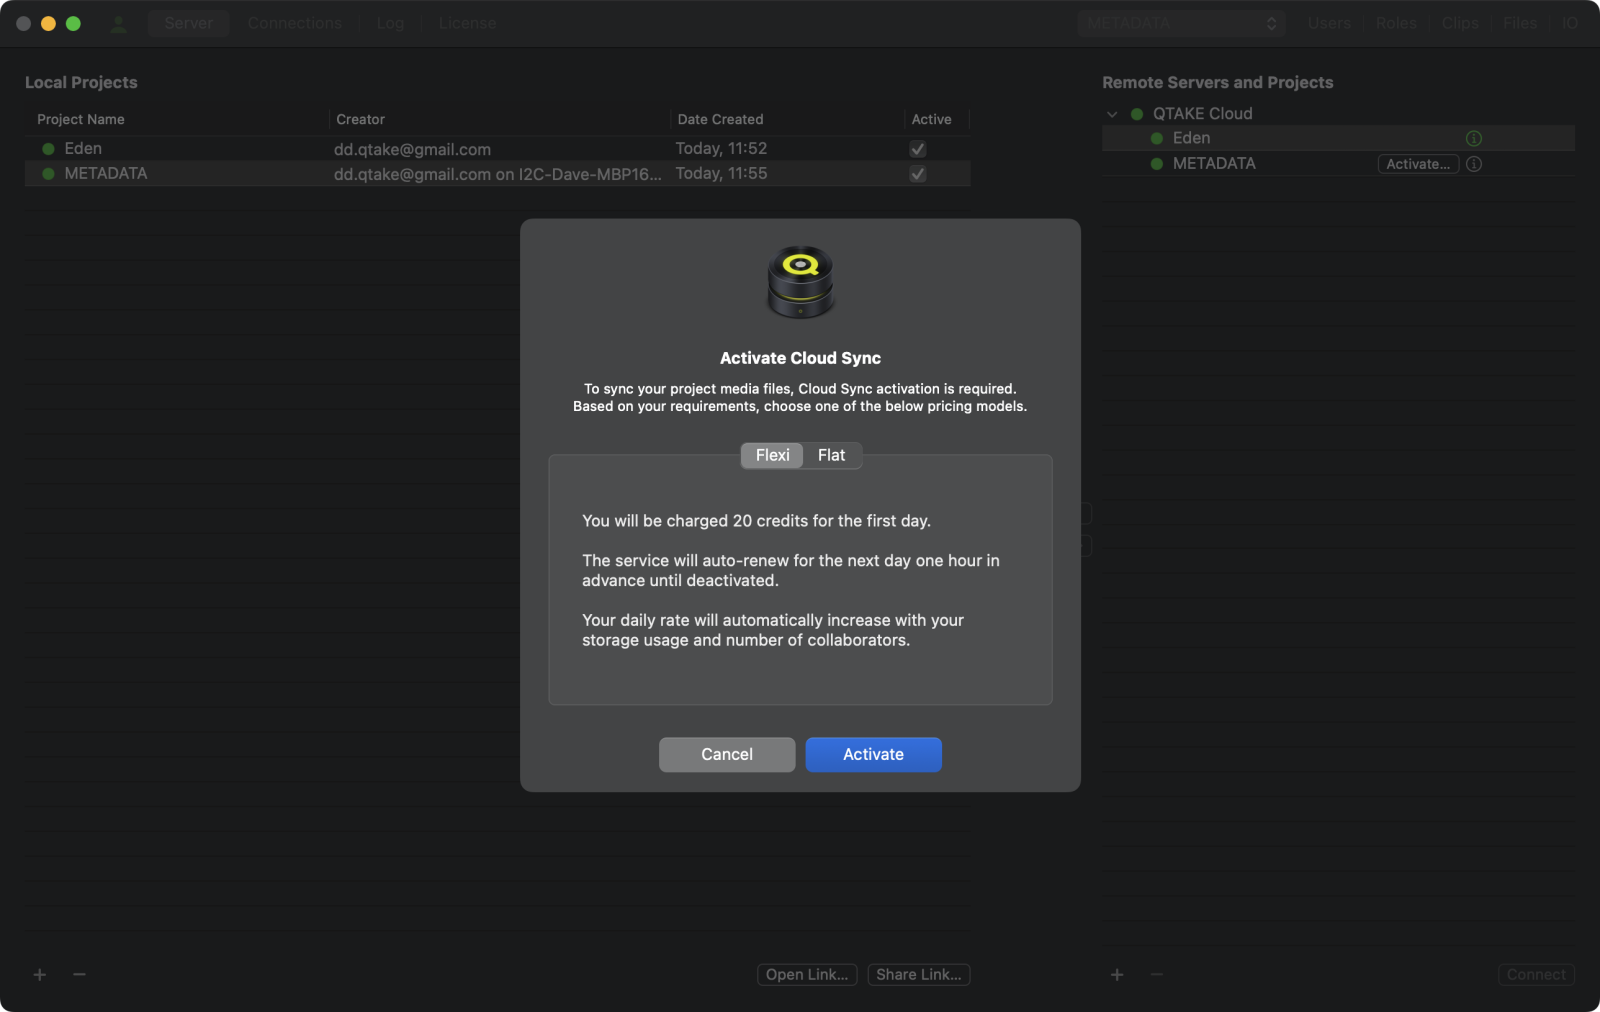The width and height of the screenshot is (1600, 1012).
Task: Open the METADATA project selector dropdown
Action: click(x=1181, y=23)
